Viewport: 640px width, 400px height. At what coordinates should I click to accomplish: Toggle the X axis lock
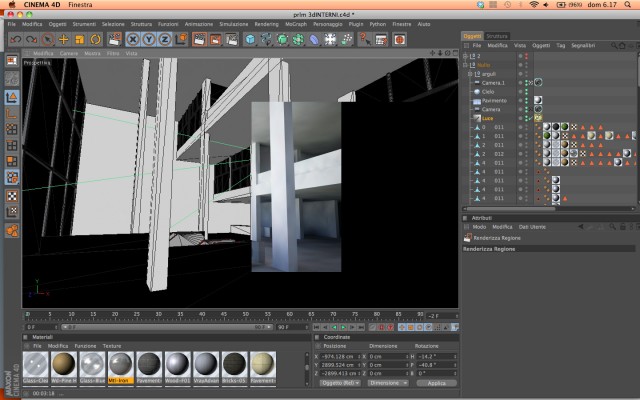pos(133,40)
